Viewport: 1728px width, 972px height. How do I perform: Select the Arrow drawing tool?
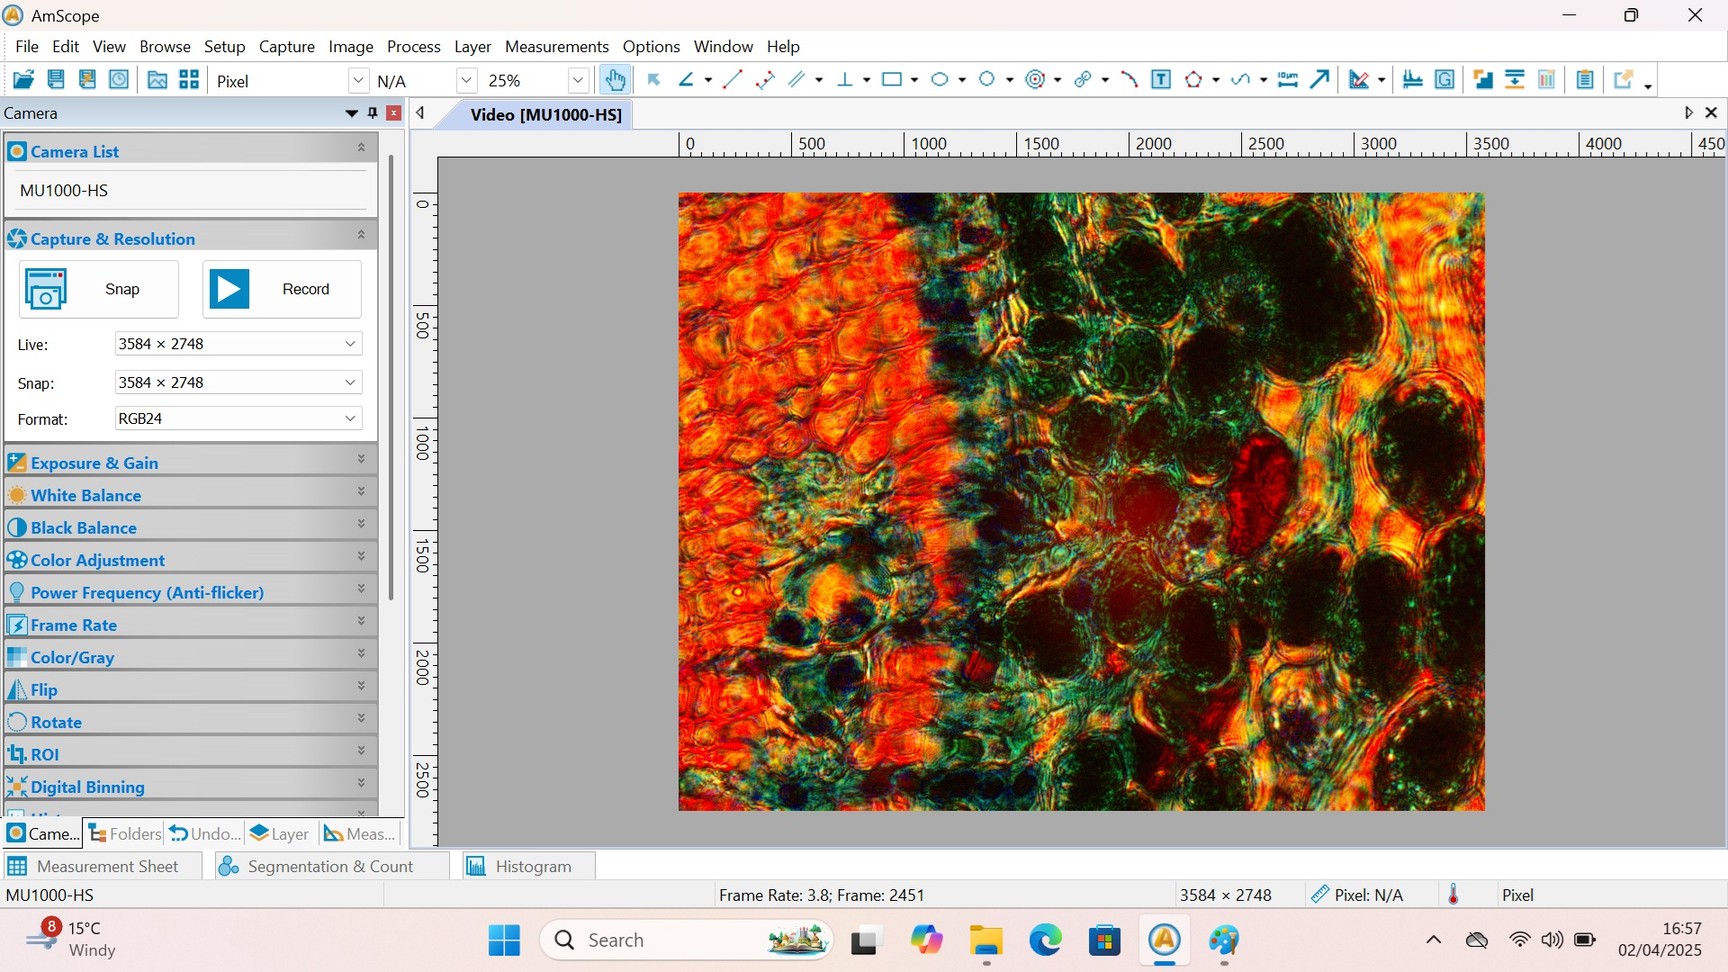click(x=1320, y=80)
